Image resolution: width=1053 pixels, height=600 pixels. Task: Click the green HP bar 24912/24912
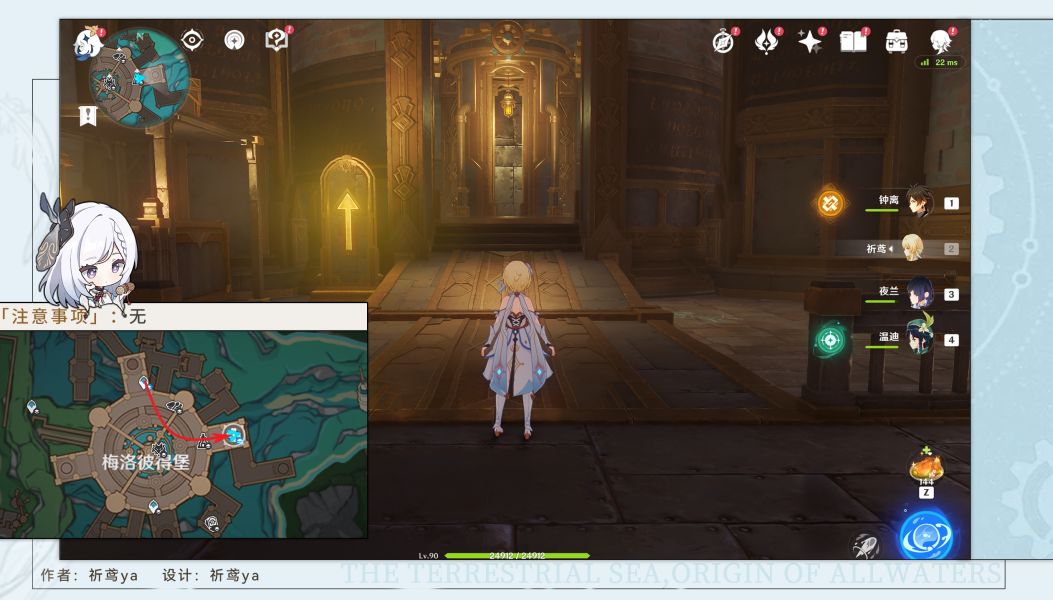(517, 556)
